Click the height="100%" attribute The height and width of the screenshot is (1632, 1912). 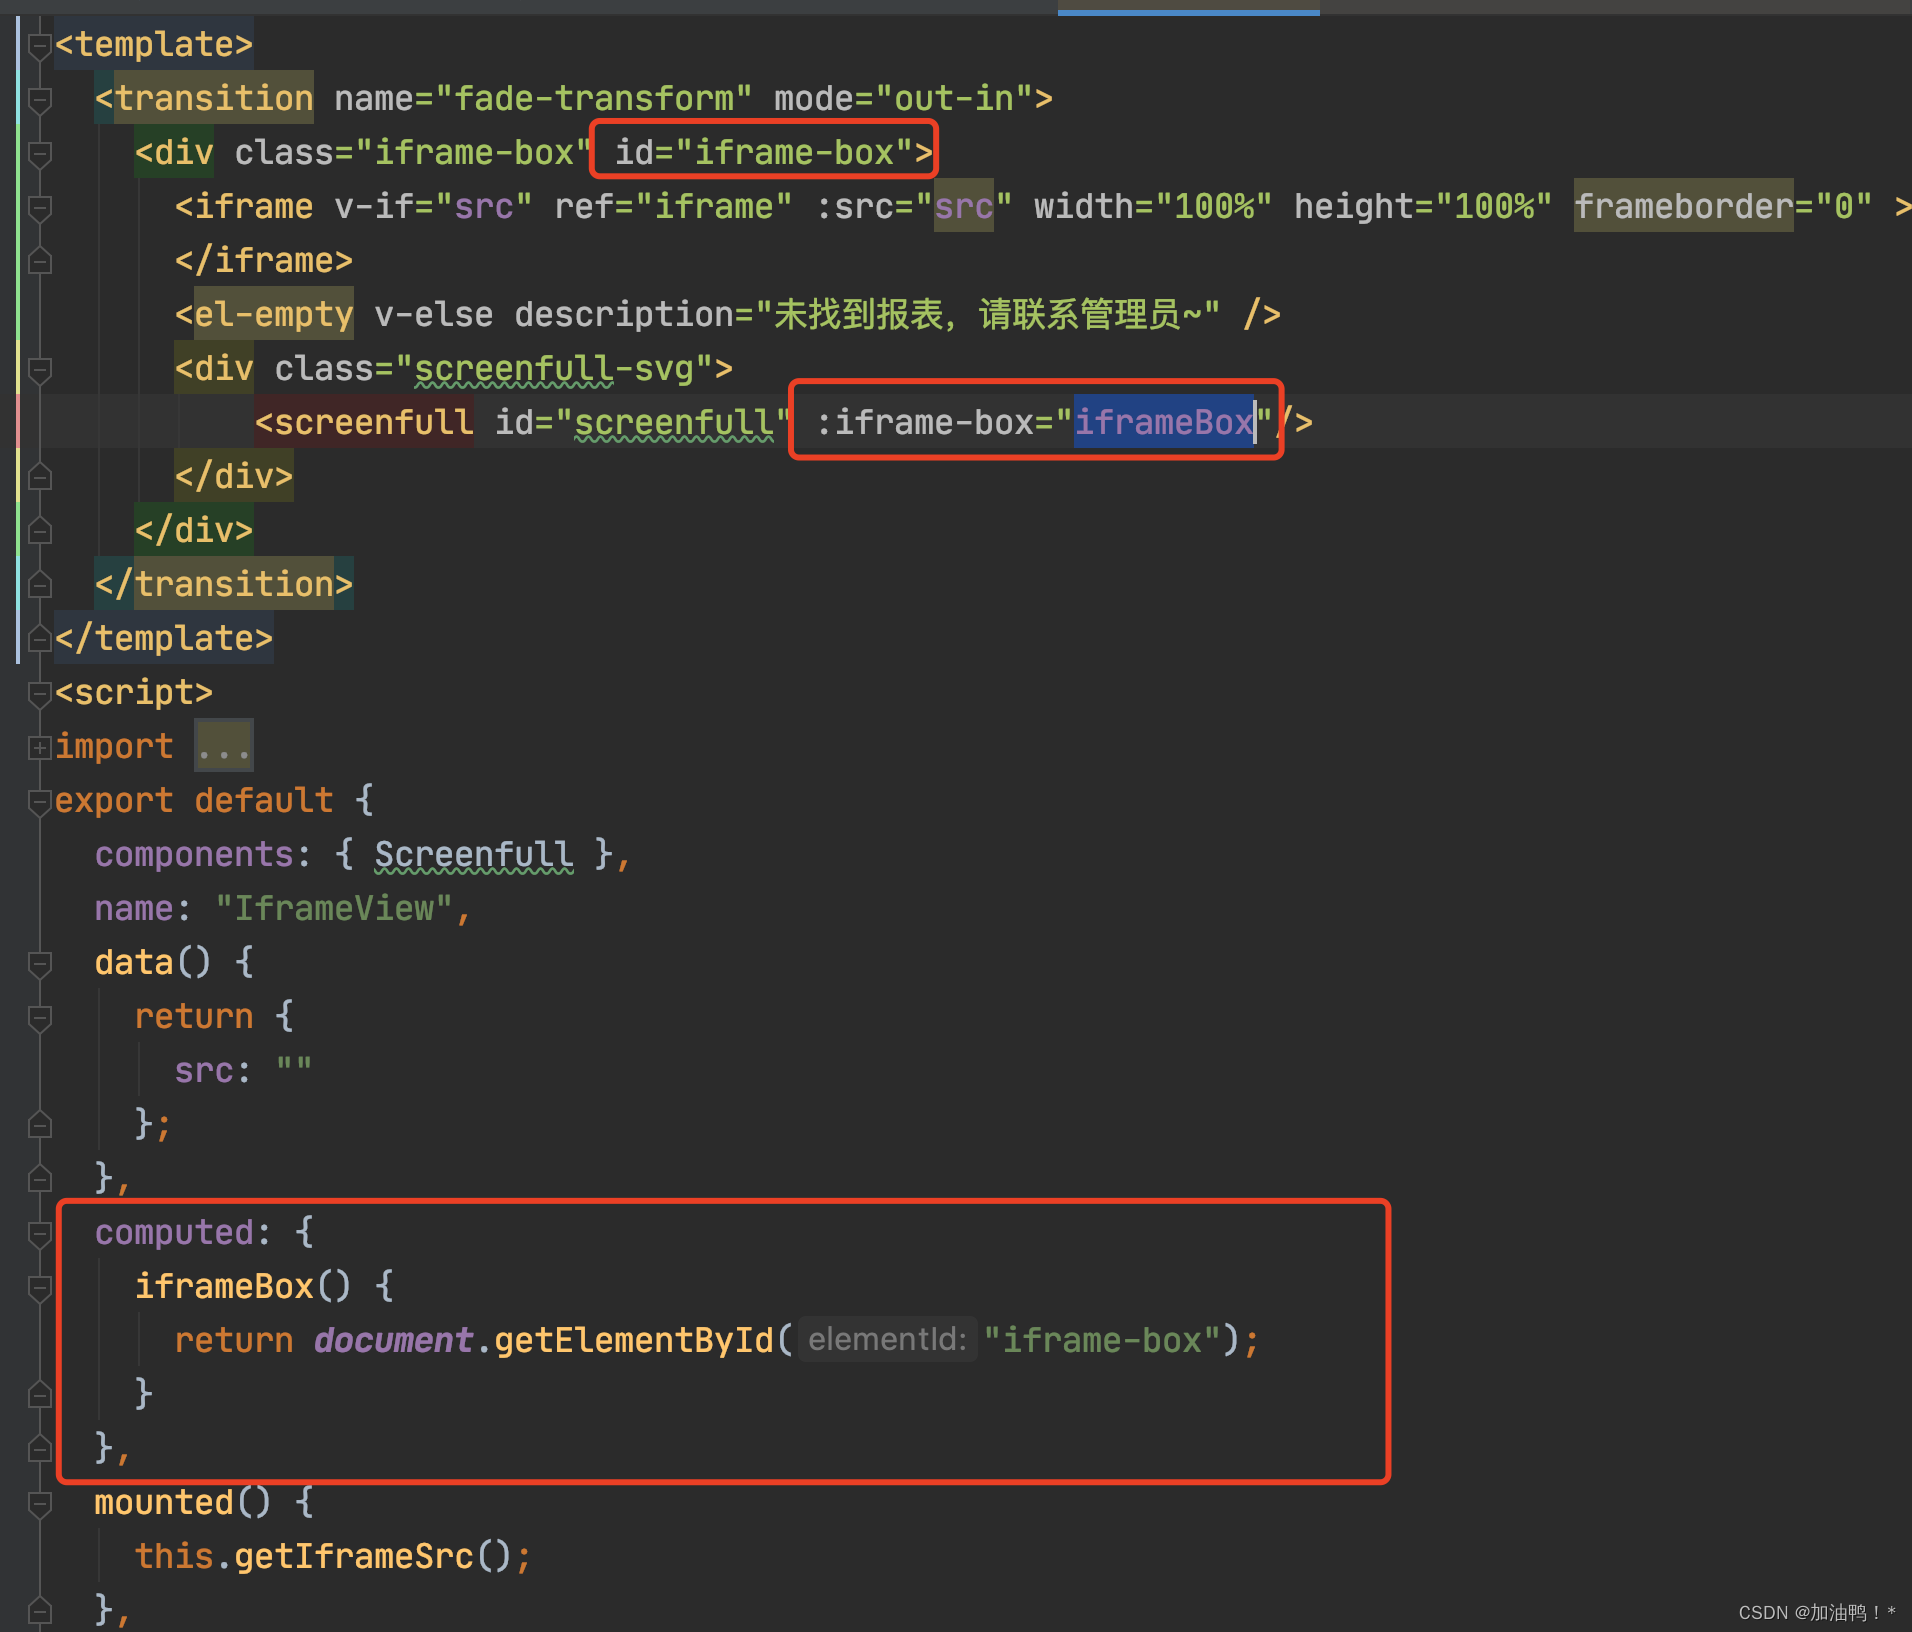pos(1423,206)
